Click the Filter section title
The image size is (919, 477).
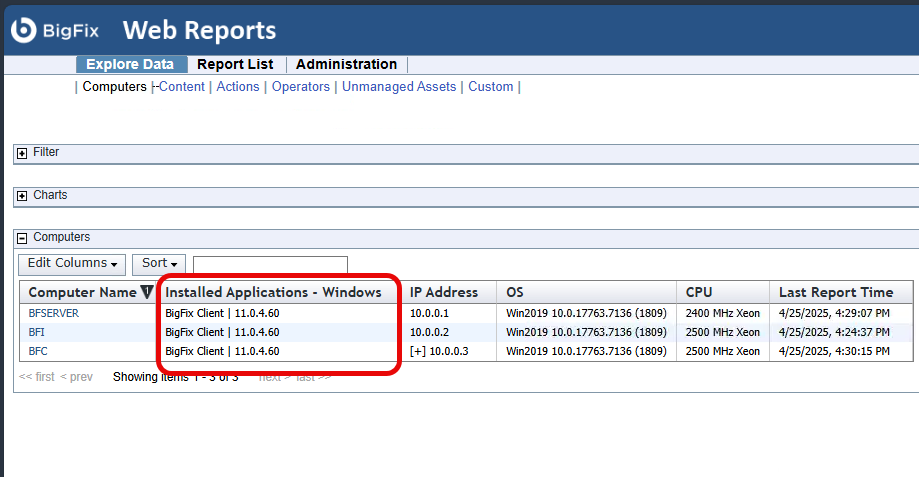click(x=46, y=152)
